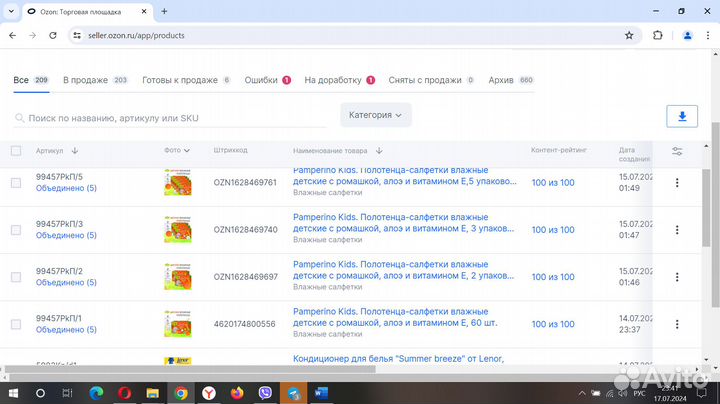Screen dimensions: 720x404
Task: Click the page vertical scrollbar
Action: pyautogui.click(x=715, y=215)
